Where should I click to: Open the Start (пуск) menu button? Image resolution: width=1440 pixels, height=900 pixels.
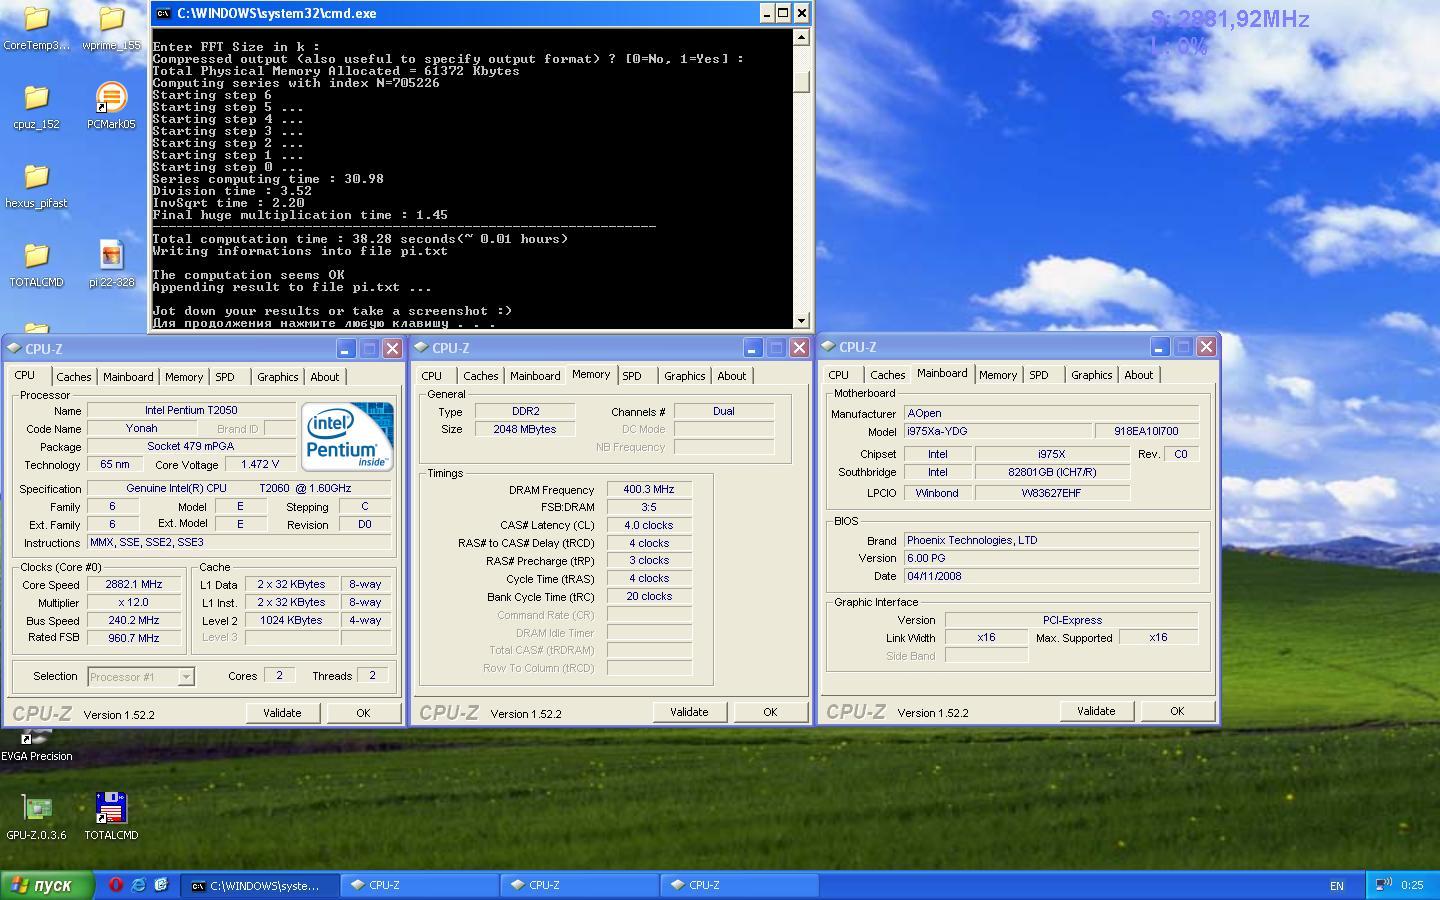(x=48, y=885)
